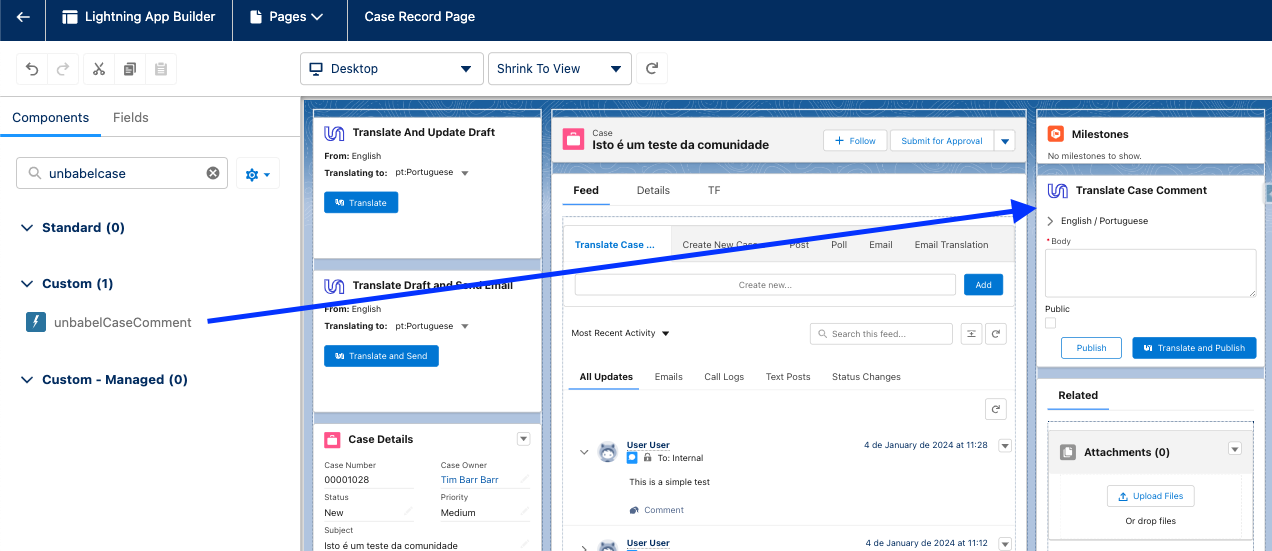Open the Case Details card menu arrow

click(523, 439)
